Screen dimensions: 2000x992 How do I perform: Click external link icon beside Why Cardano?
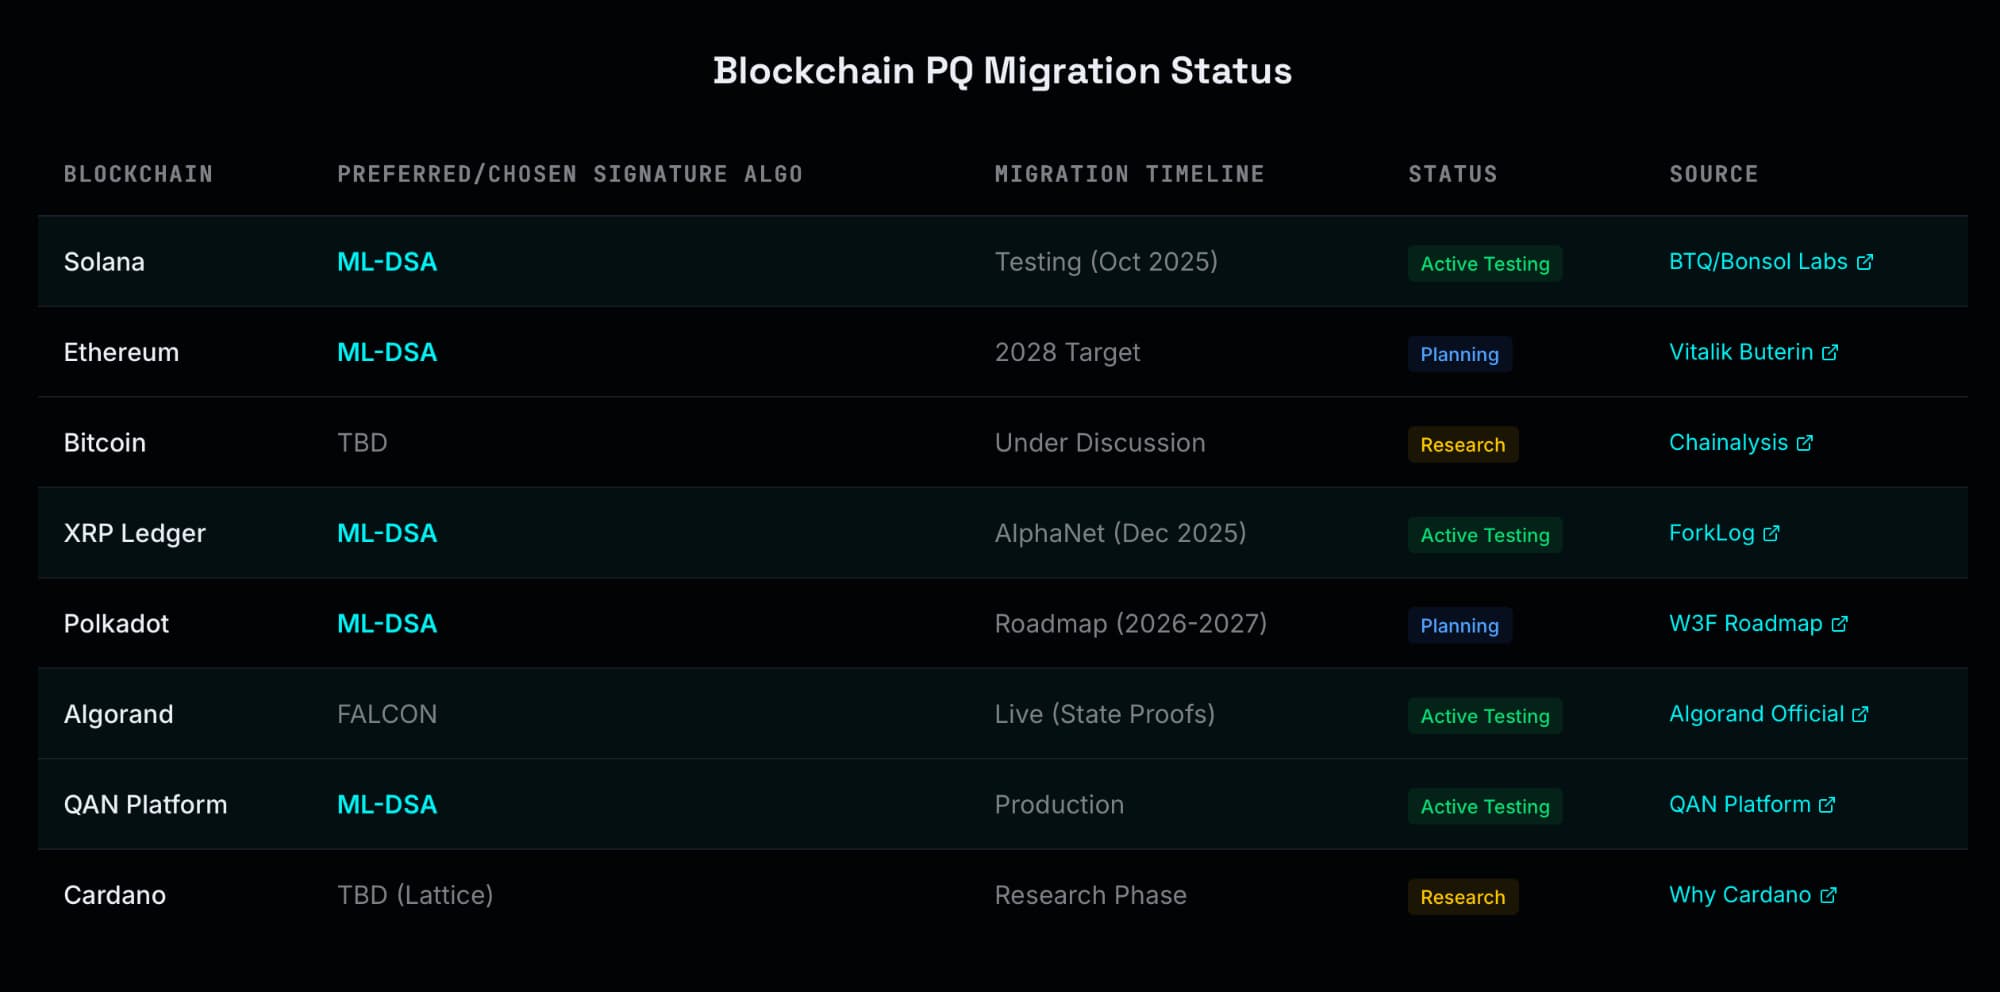(x=1828, y=896)
